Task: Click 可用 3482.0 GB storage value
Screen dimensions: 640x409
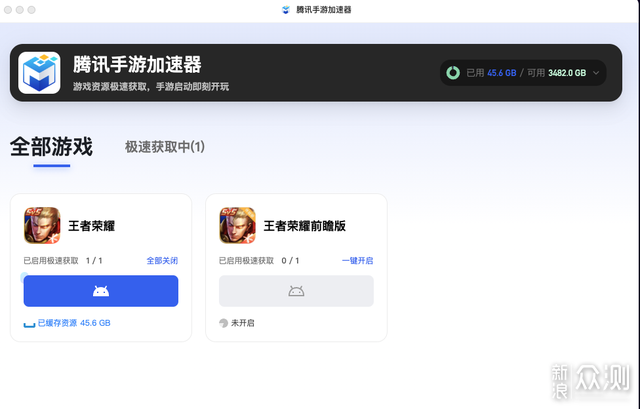Action: [556, 73]
